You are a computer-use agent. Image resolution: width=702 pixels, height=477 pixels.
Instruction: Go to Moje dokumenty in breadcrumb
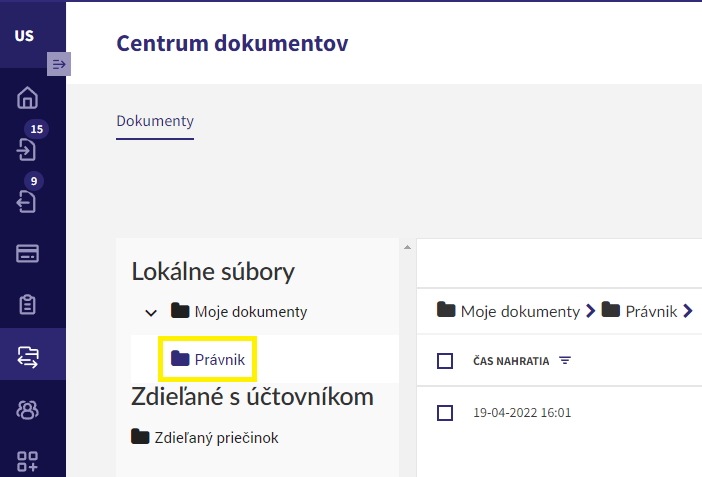click(508, 311)
